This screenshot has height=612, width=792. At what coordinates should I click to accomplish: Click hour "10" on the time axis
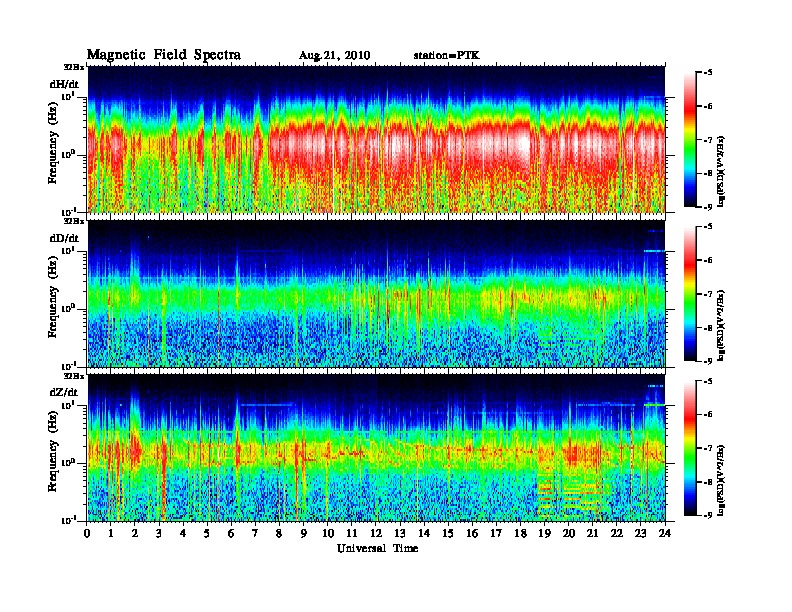click(x=328, y=533)
